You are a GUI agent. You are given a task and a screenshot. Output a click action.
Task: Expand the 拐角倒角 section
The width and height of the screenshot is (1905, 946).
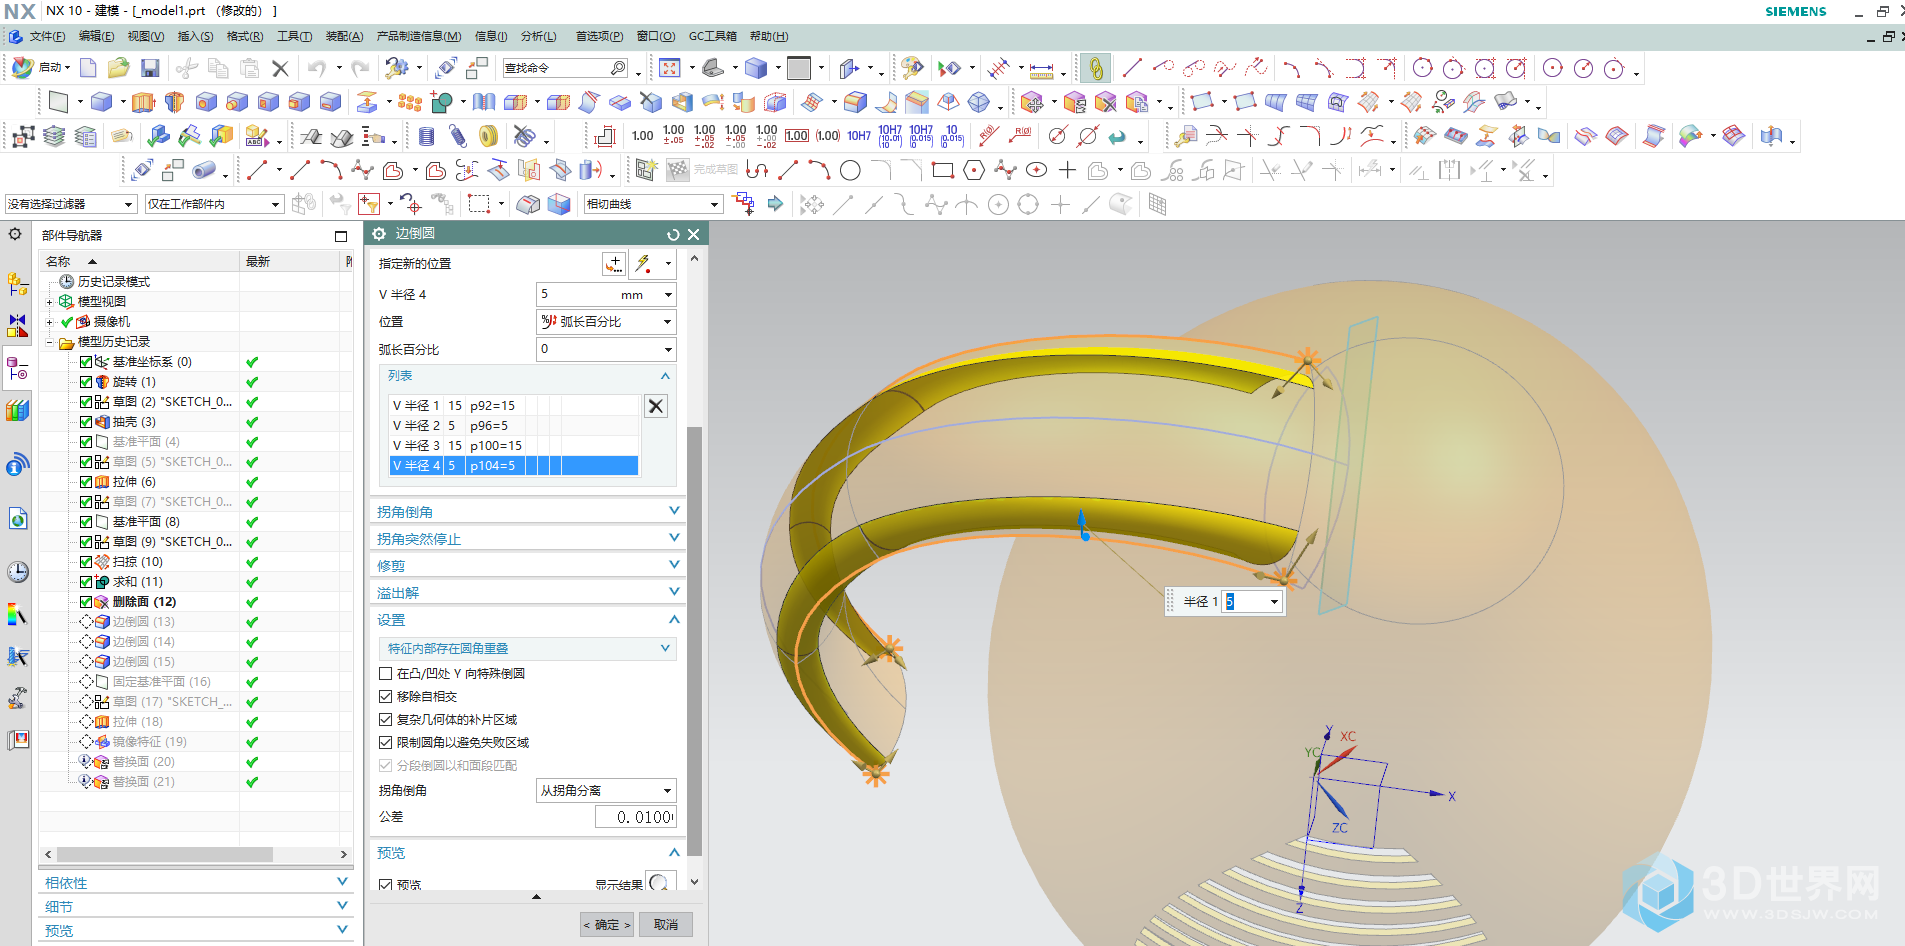pyautogui.click(x=527, y=512)
